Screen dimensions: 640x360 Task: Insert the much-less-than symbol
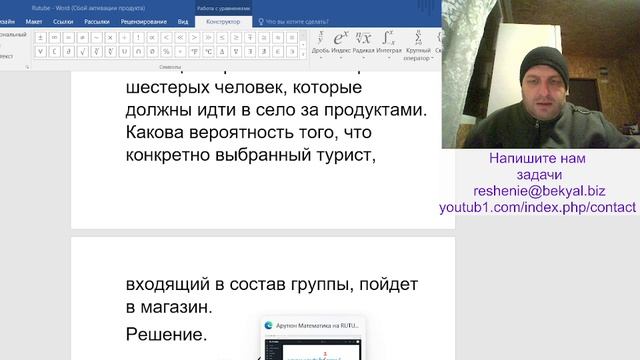pos(180,38)
